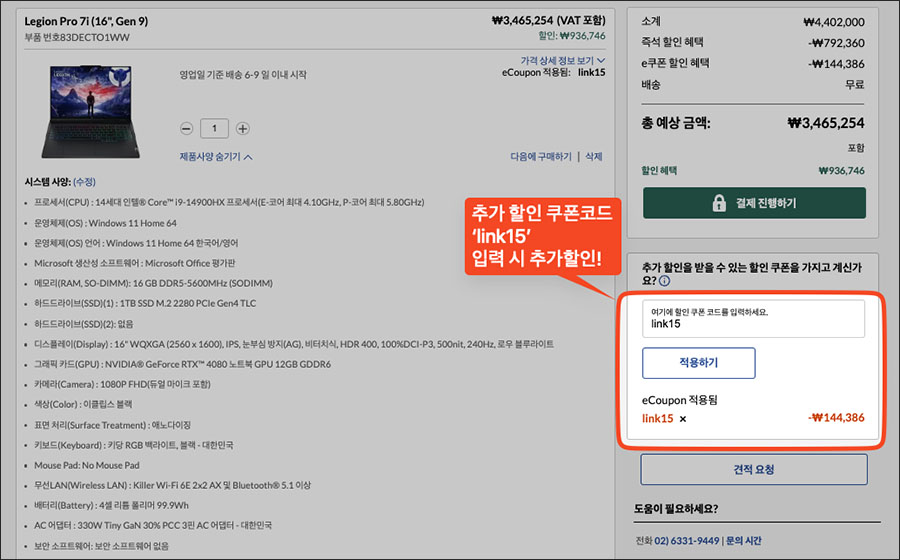Click the Legion Pro 7i (16", Gen 9) title
Screen dimensions: 900x560
pyautogui.click(x=86, y=21)
